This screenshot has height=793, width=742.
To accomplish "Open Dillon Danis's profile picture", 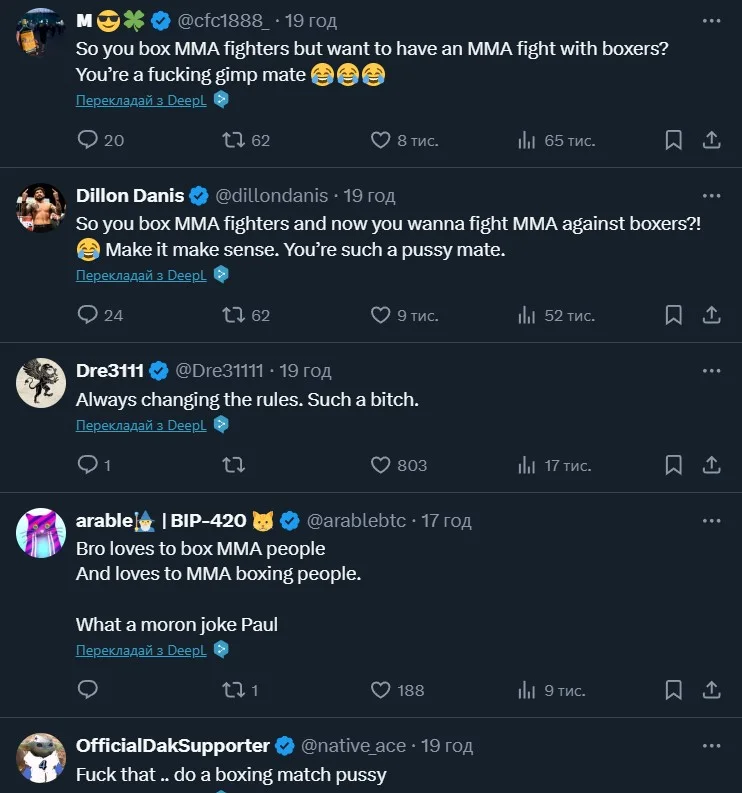I will coord(41,208).
